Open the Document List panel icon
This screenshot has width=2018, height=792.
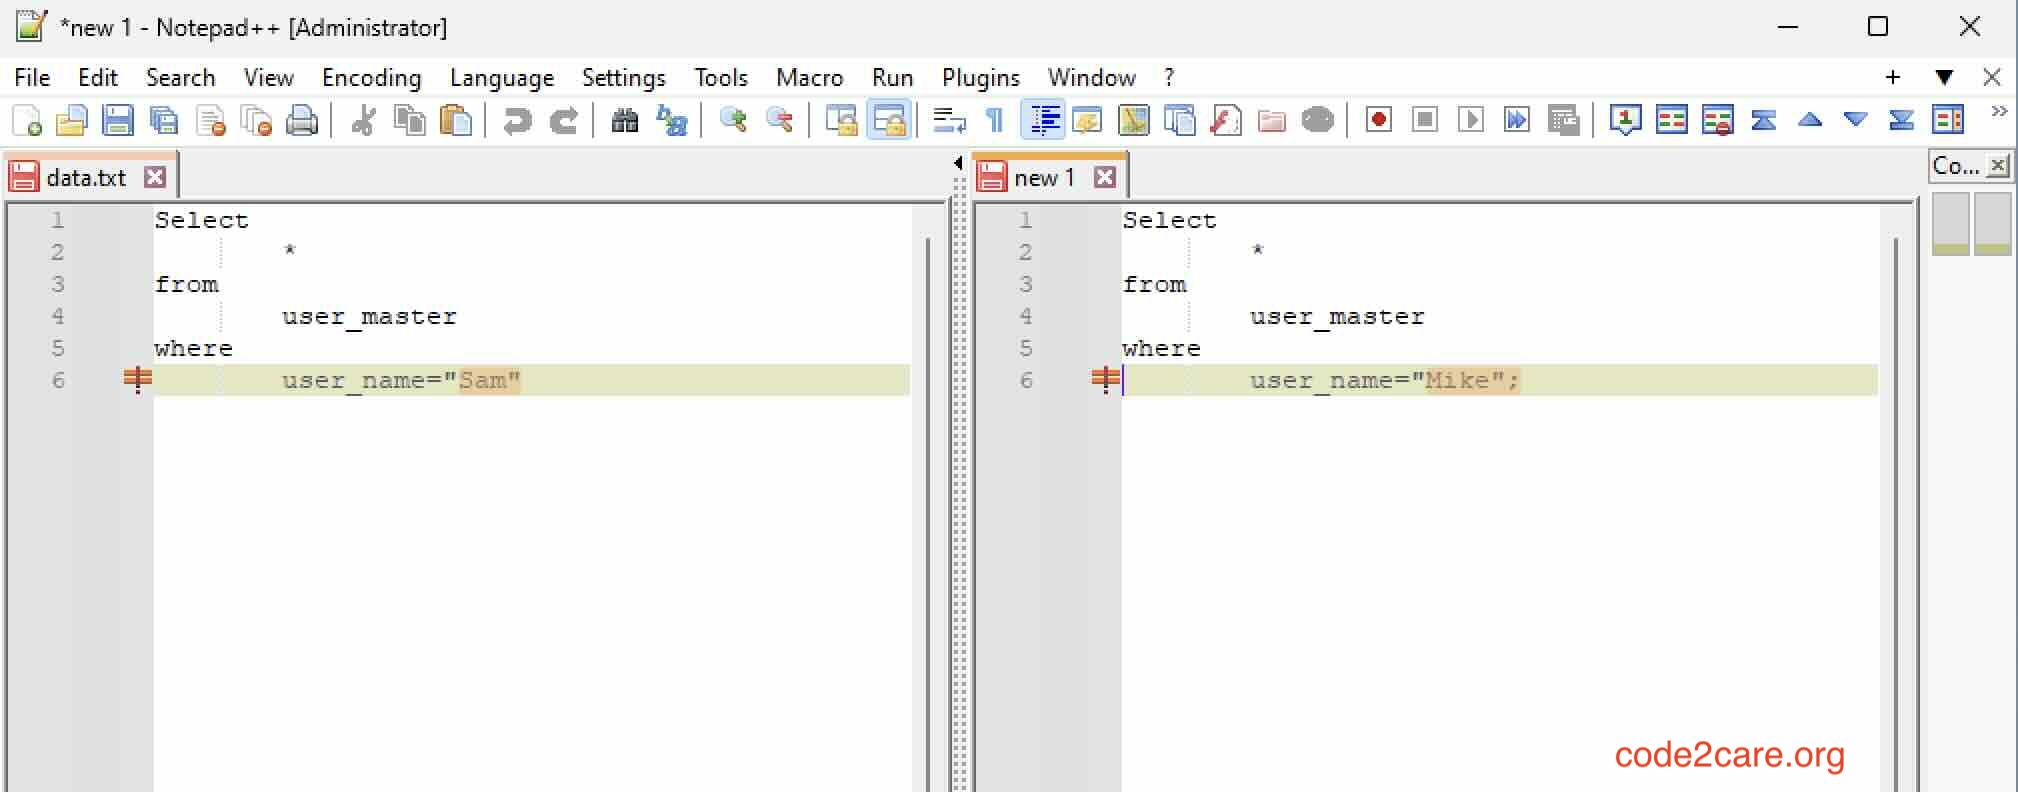click(1179, 121)
